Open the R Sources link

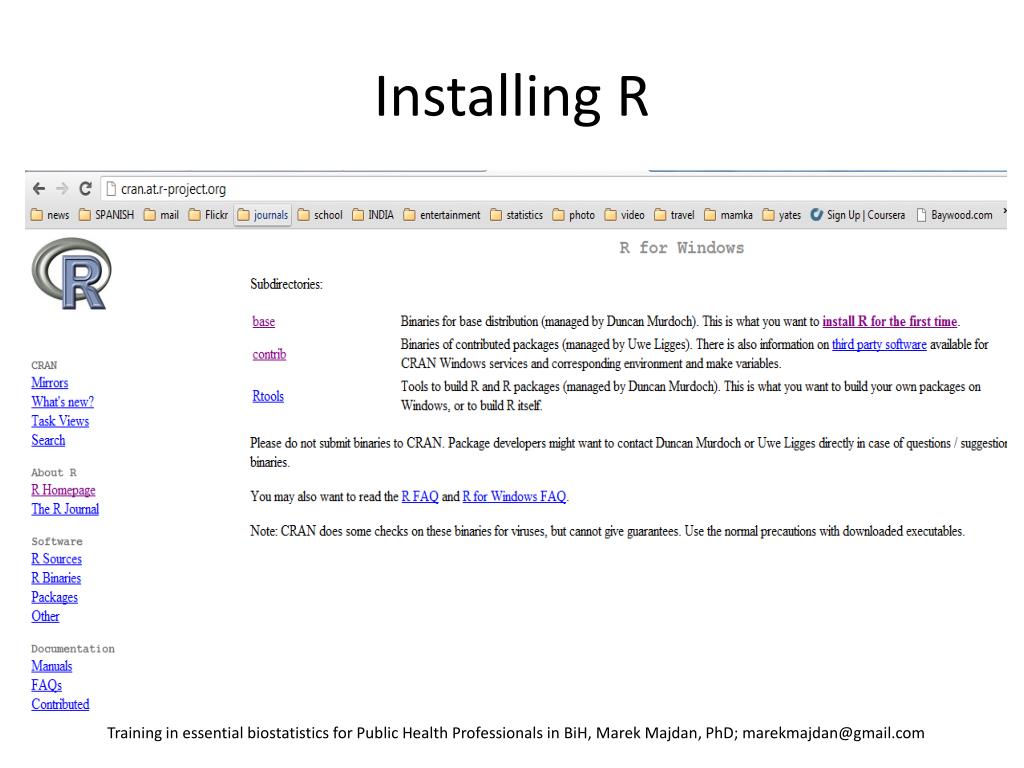coord(57,559)
